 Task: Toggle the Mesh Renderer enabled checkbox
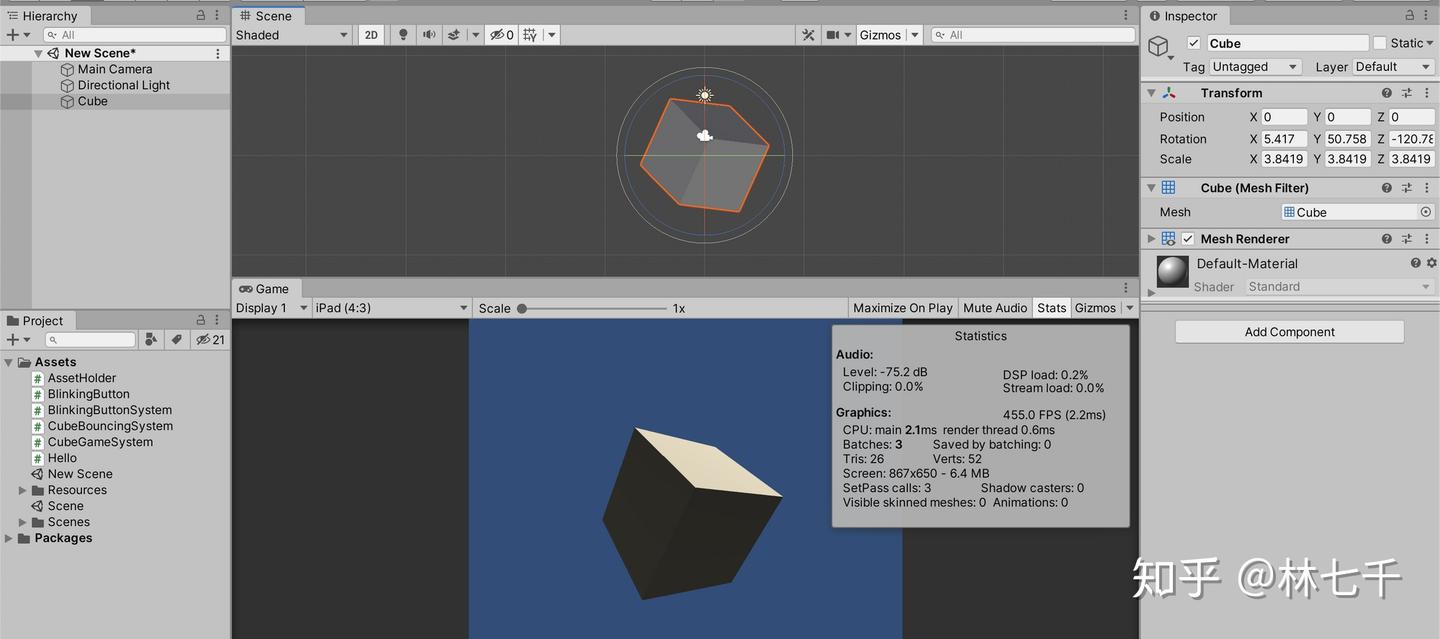[x=1187, y=238]
